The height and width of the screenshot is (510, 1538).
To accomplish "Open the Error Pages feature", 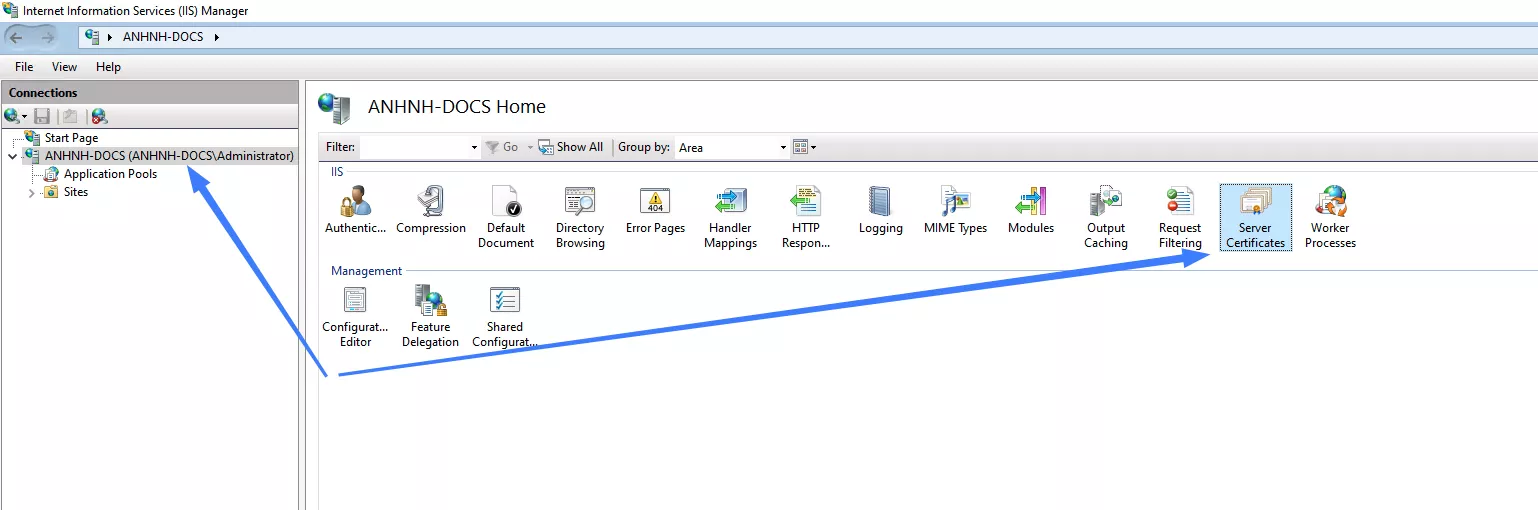I will 655,204.
